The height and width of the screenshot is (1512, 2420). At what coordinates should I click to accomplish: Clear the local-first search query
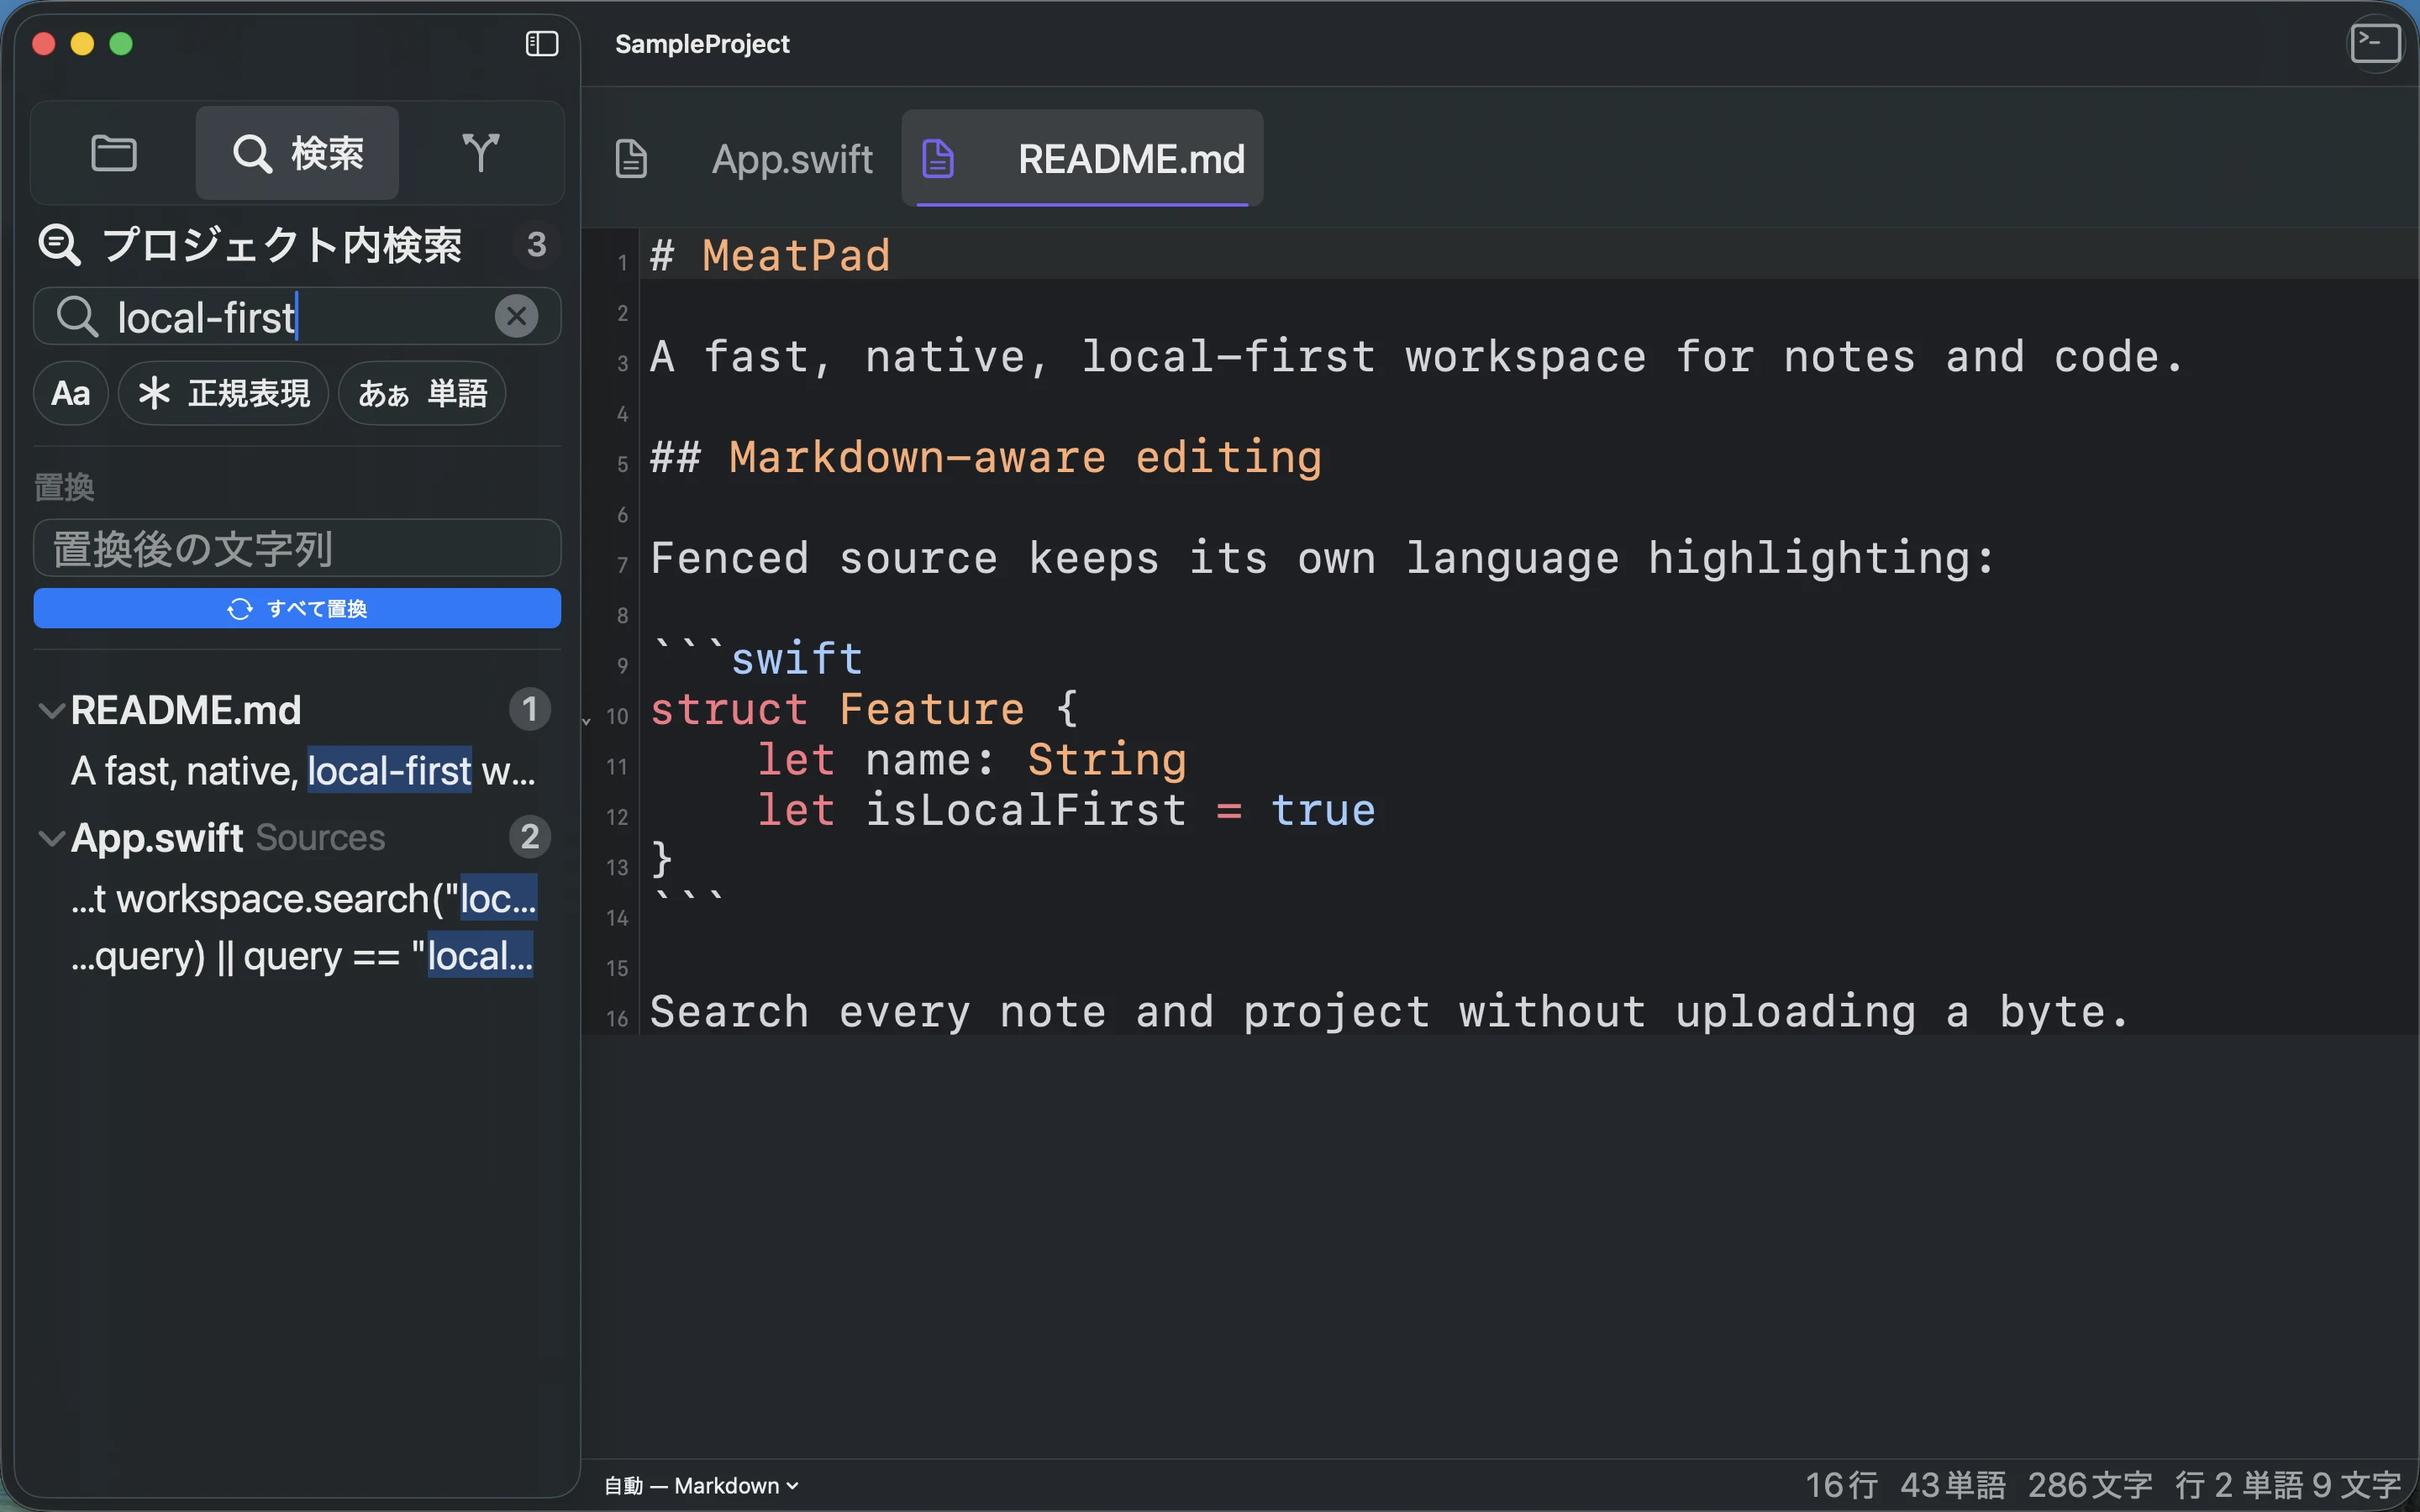[x=517, y=317]
